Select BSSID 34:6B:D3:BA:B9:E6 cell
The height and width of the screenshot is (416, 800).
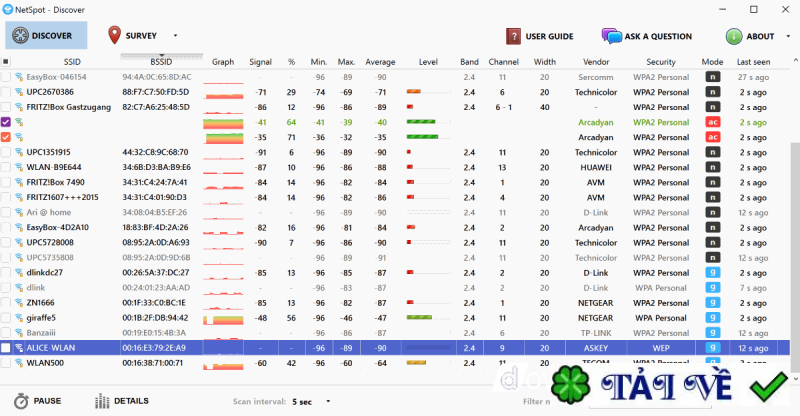tap(157, 167)
